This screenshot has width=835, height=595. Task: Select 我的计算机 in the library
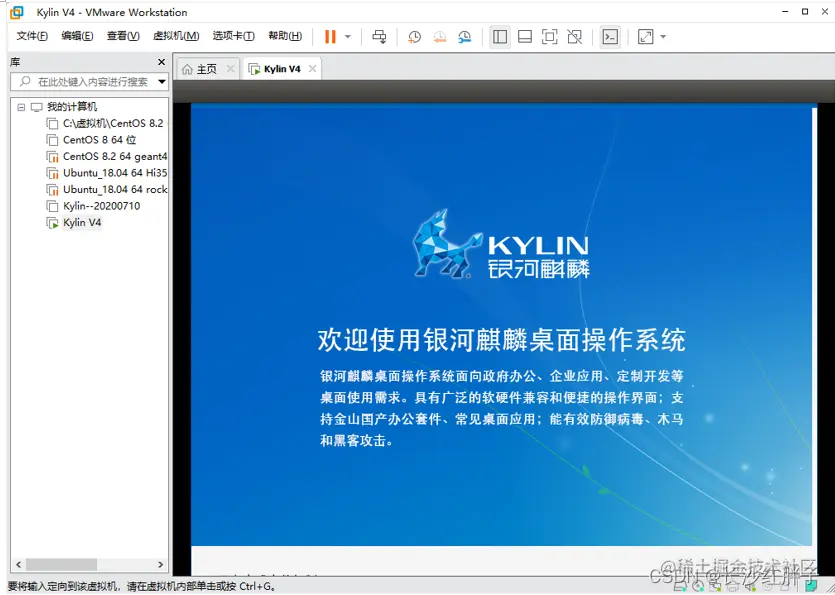[72, 107]
